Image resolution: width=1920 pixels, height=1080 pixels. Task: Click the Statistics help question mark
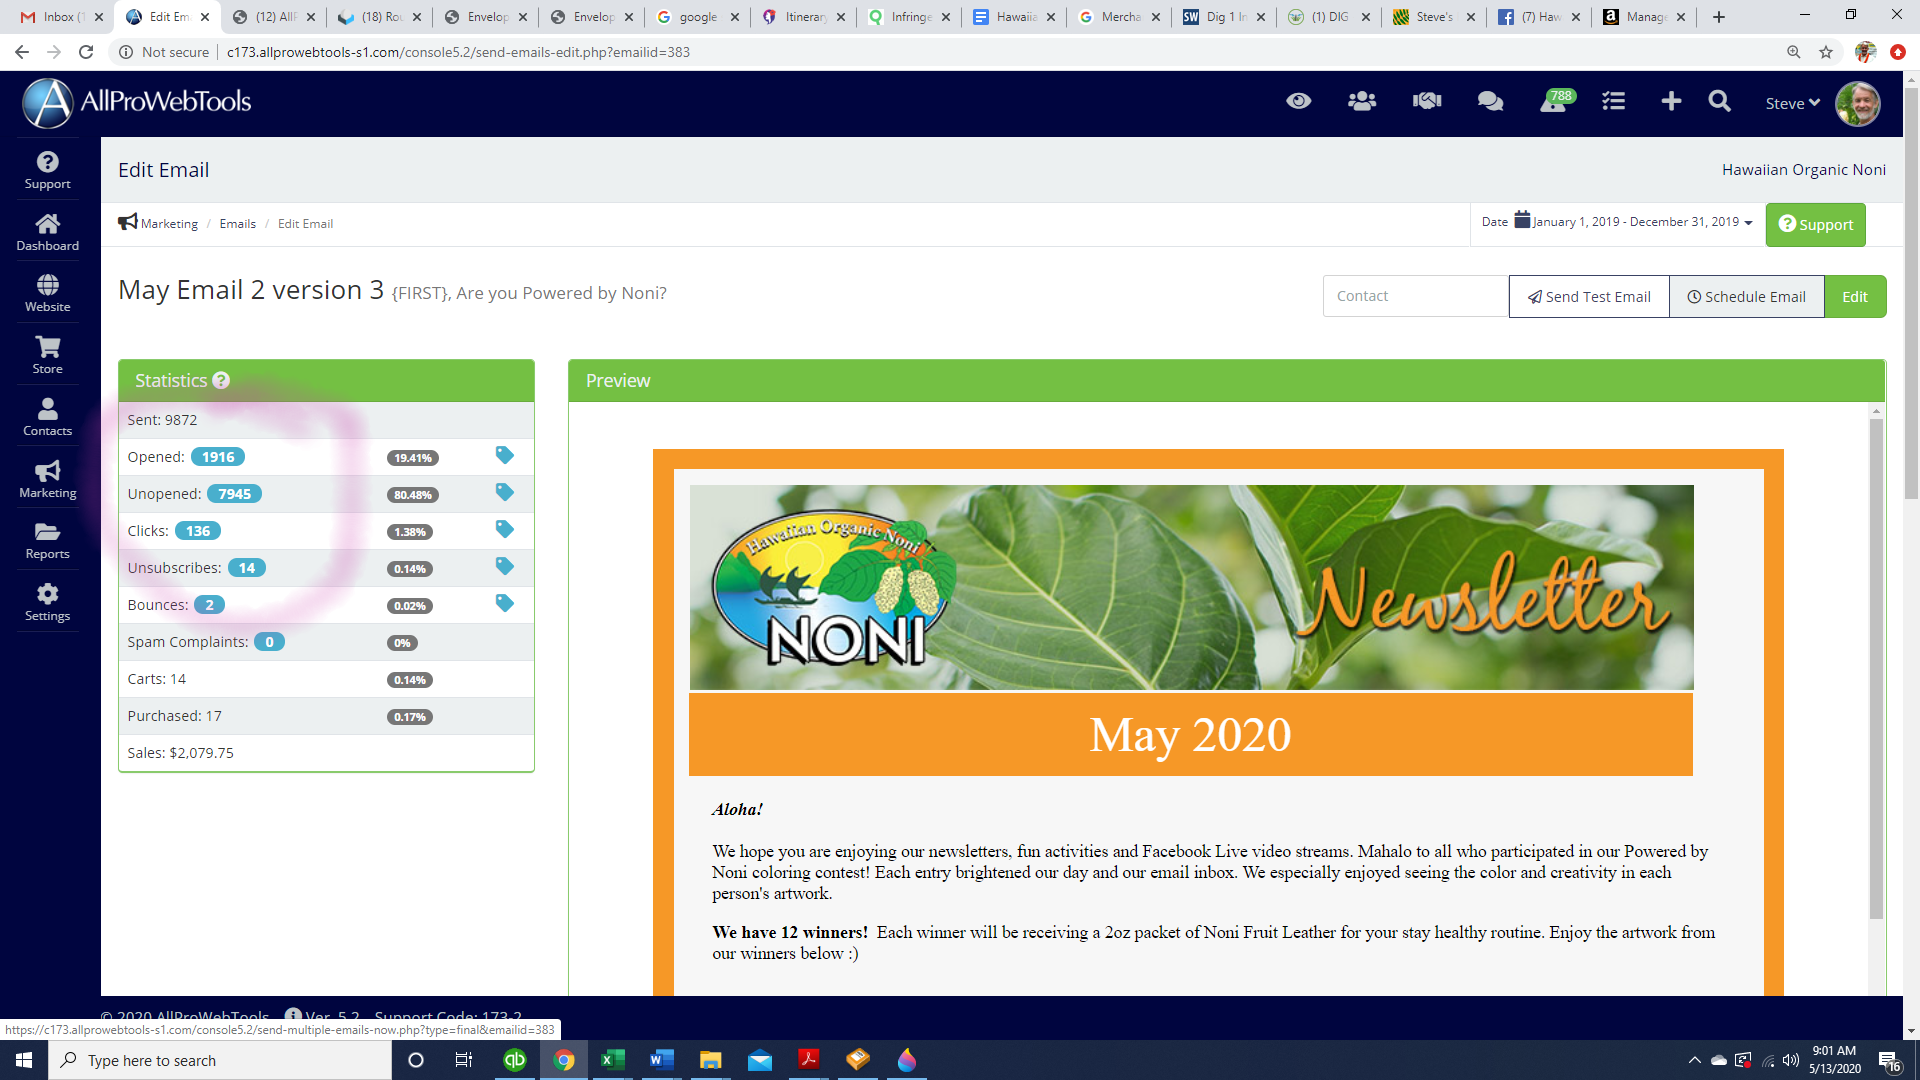(x=221, y=380)
